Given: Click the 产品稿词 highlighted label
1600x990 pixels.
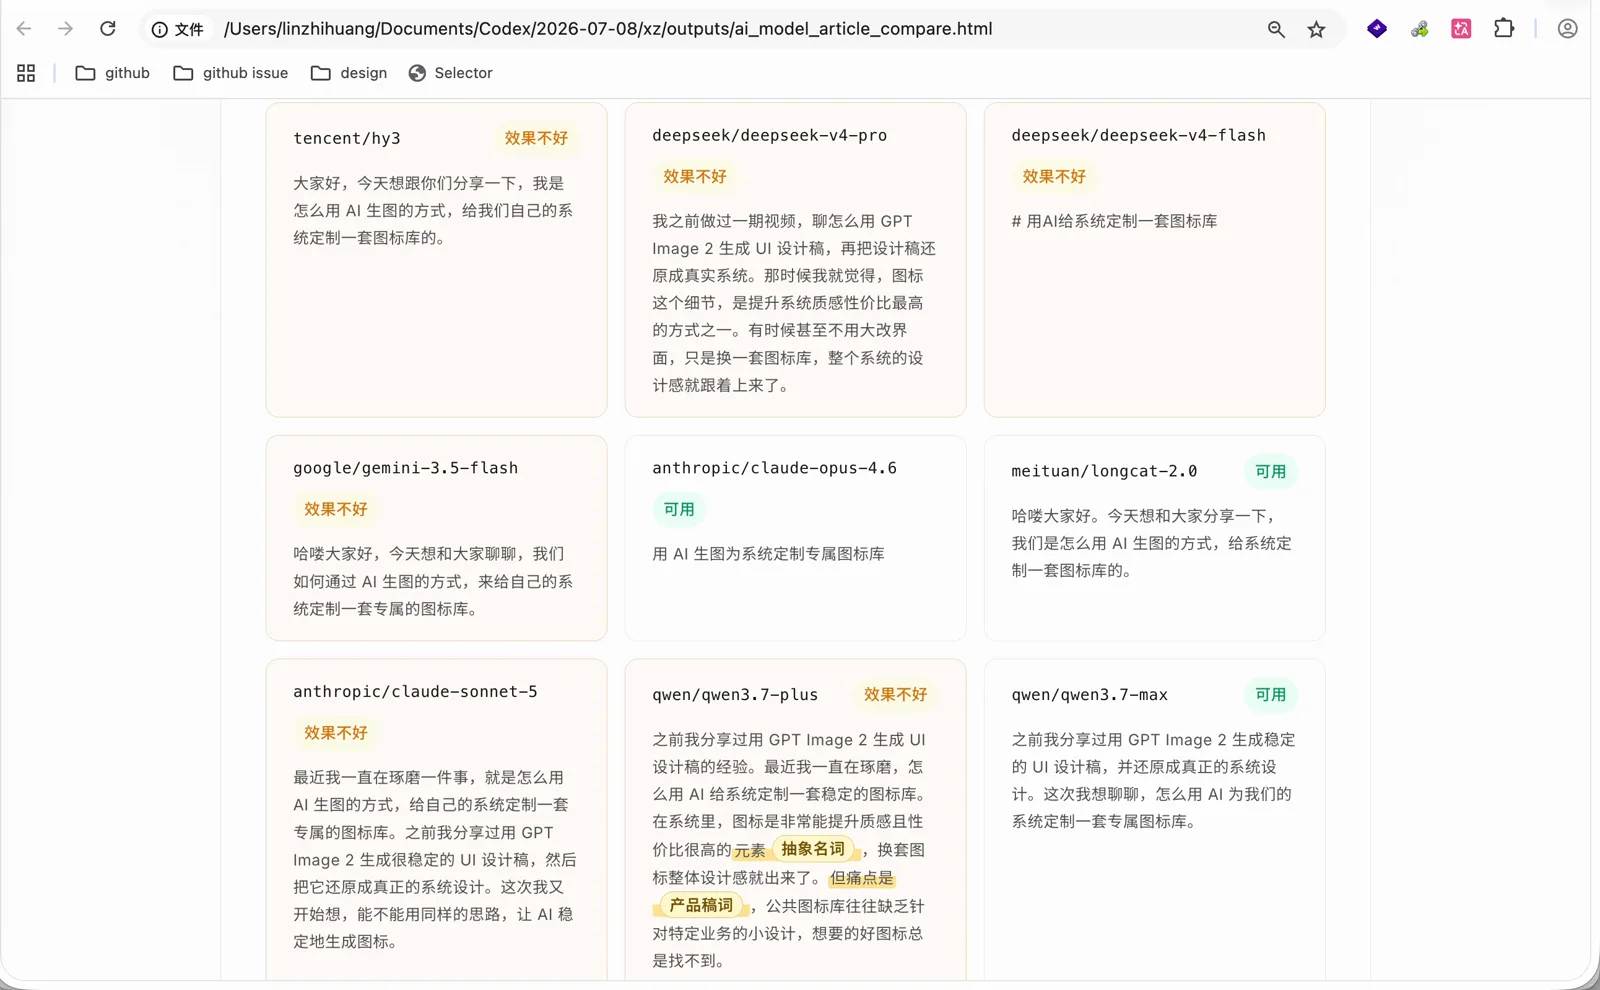Looking at the screenshot, I should pyautogui.click(x=701, y=905).
